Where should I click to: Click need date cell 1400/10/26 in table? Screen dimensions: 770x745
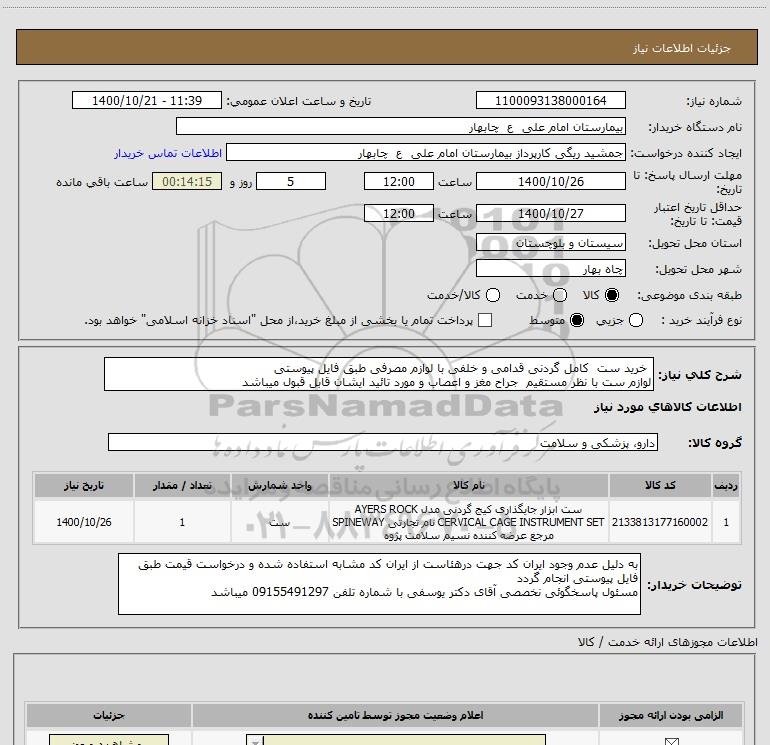83,522
